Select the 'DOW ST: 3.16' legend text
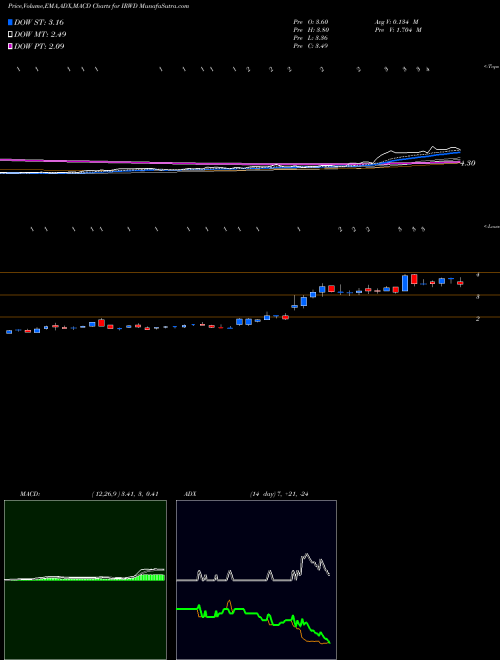Image resolution: width=500 pixels, height=660 pixels. coord(39,22)
